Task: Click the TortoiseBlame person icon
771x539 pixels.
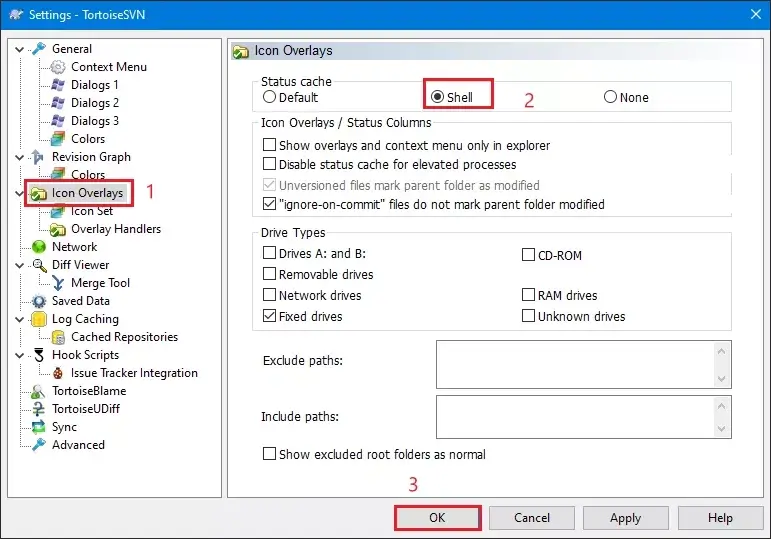Action: [x=38, y=391]
